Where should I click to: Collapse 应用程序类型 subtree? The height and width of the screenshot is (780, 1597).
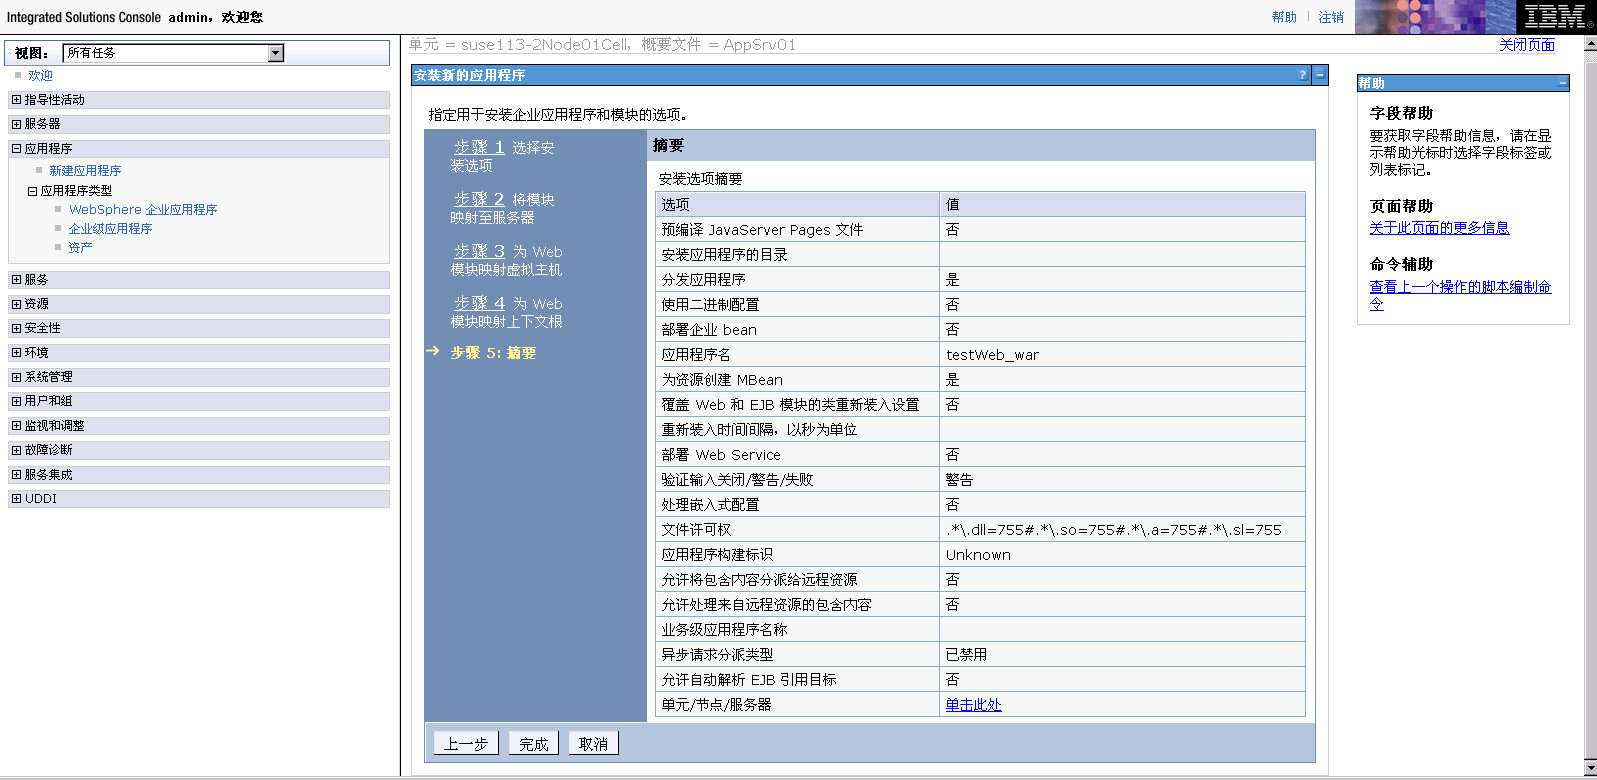32,191
